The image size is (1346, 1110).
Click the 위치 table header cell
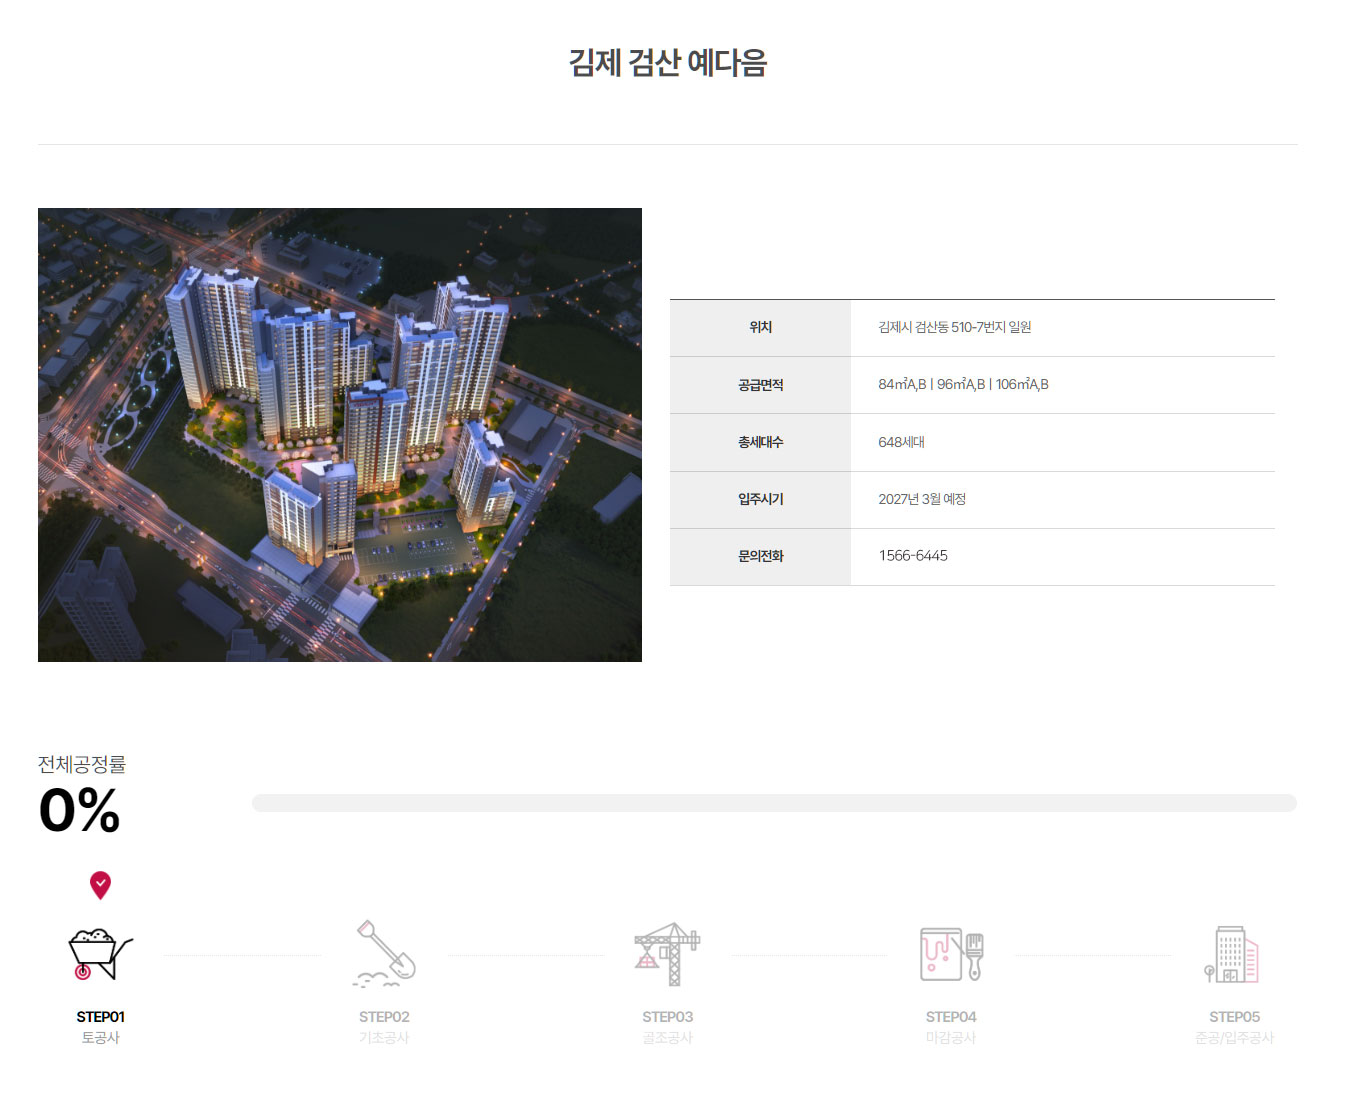760,328
